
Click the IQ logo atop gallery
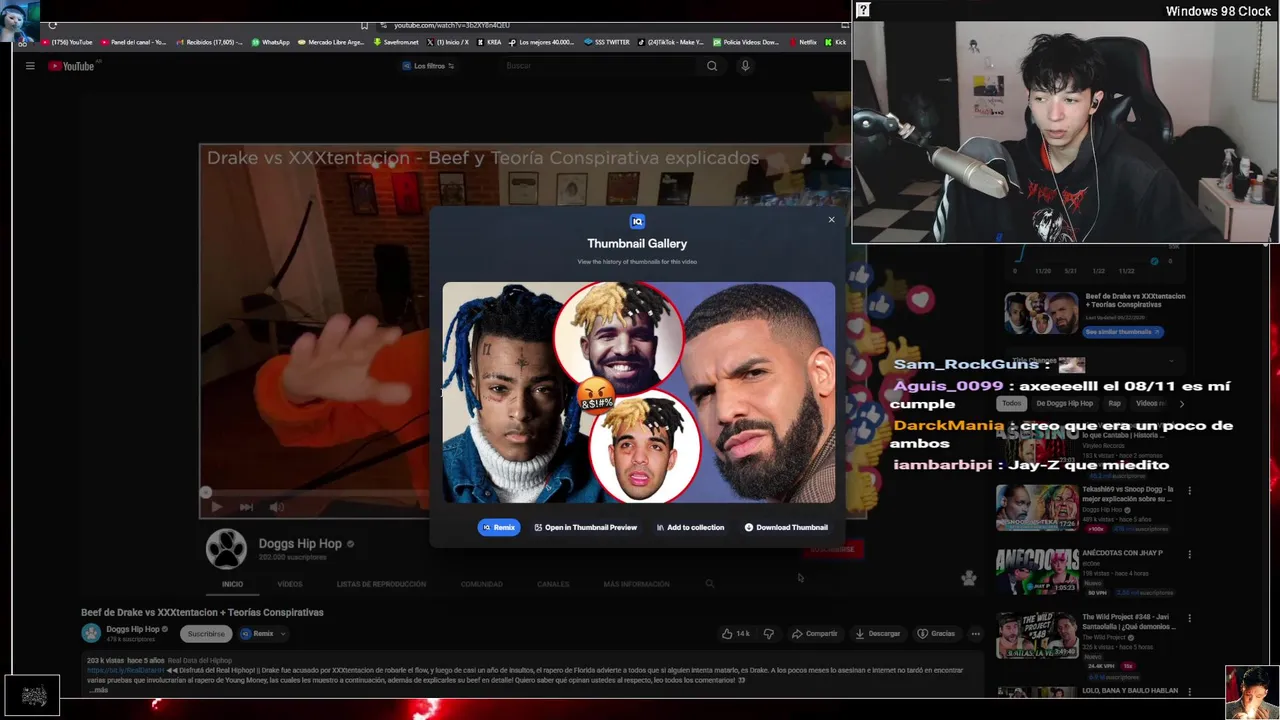[637, 222]
